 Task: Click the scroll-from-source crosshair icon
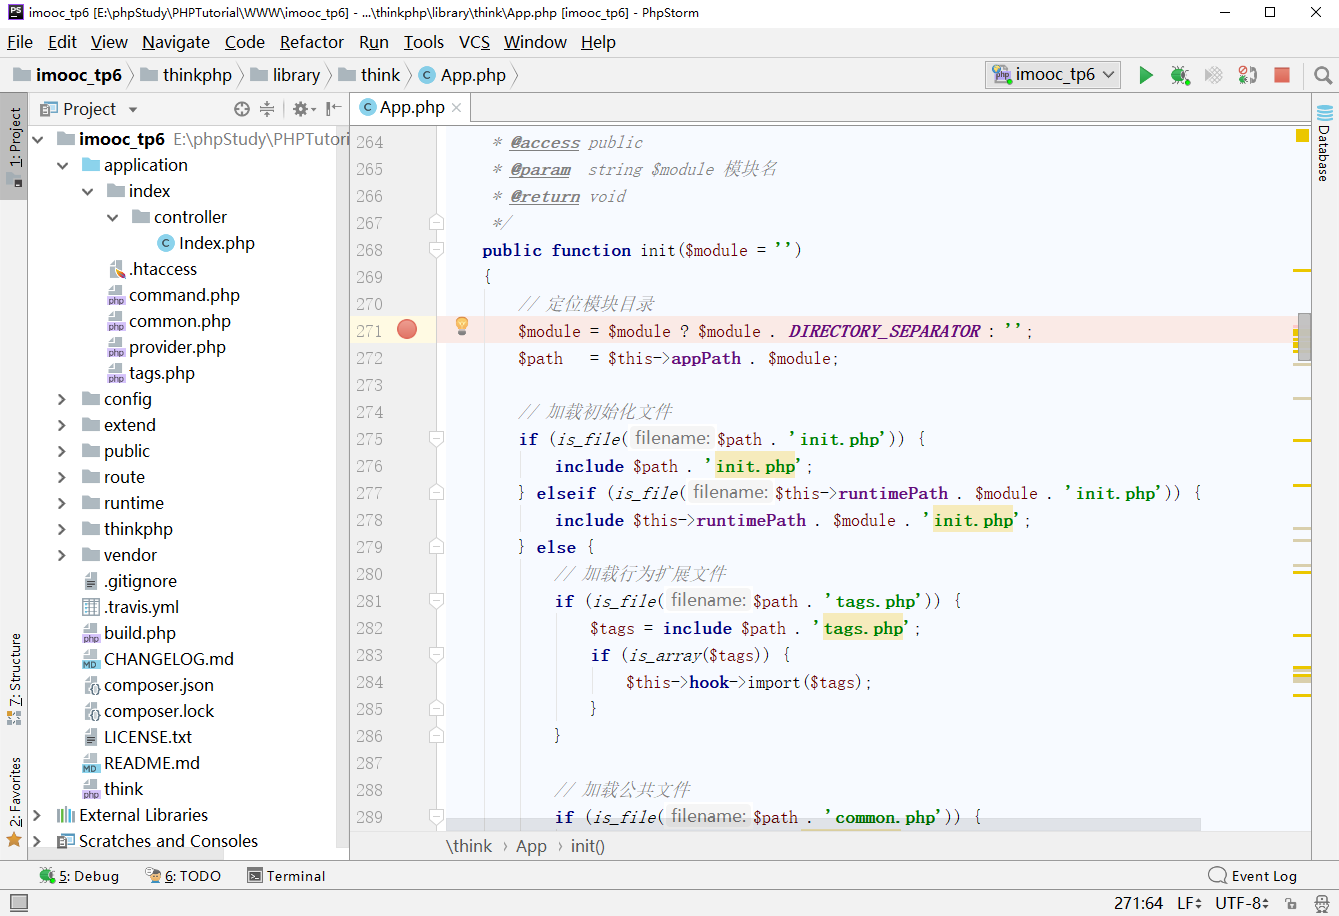point(242,109)
